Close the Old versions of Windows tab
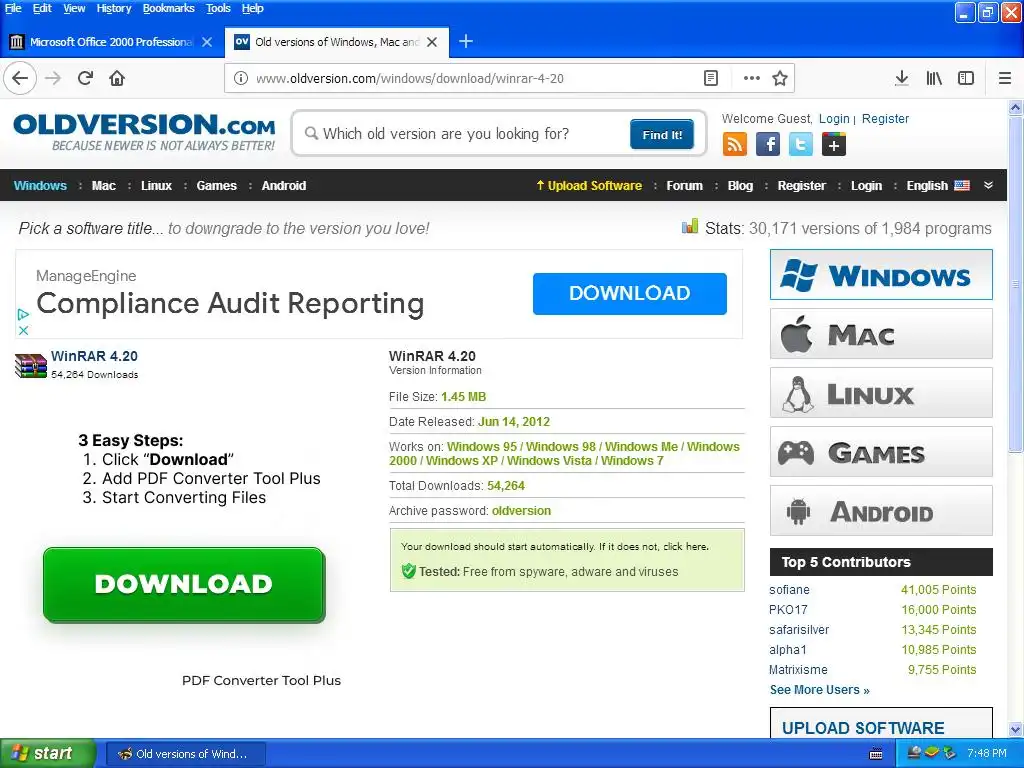 [x=432, y=42]
